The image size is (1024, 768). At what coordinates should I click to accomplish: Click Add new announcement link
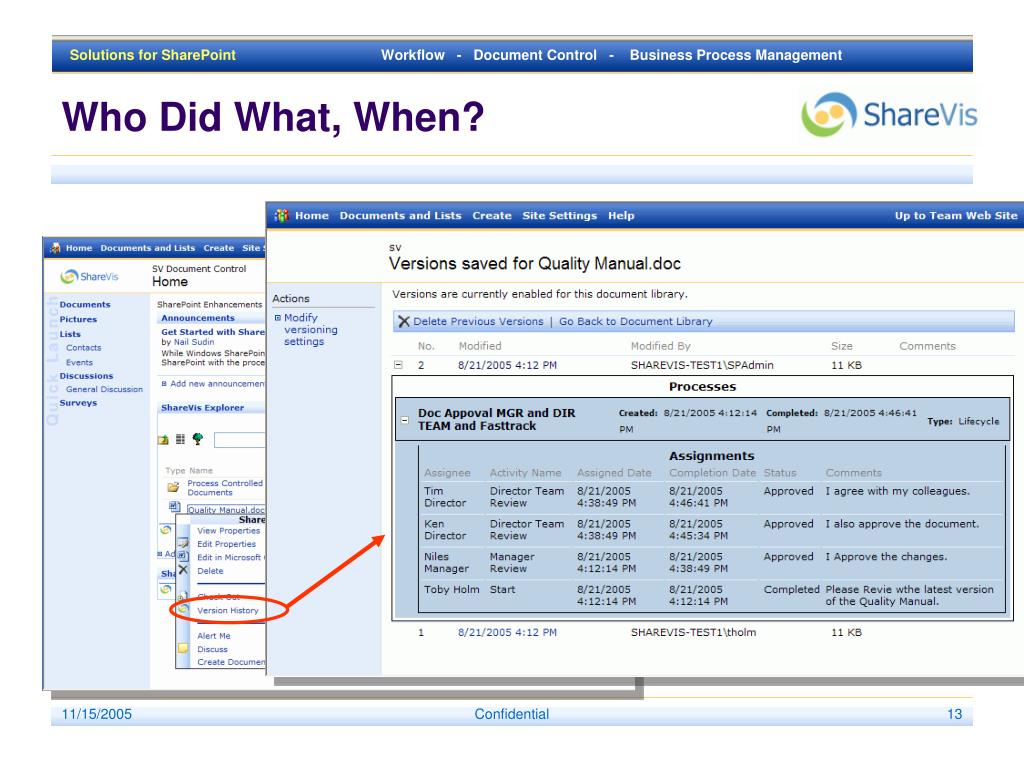(217, 383)
